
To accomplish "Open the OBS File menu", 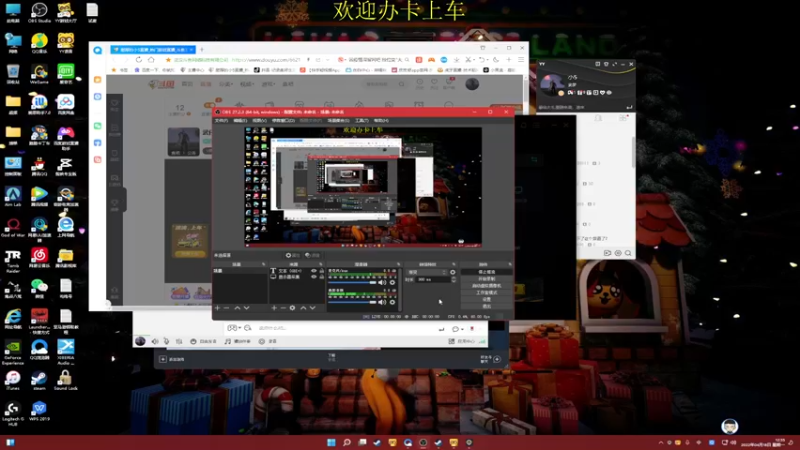I will [x=221, y=120].
